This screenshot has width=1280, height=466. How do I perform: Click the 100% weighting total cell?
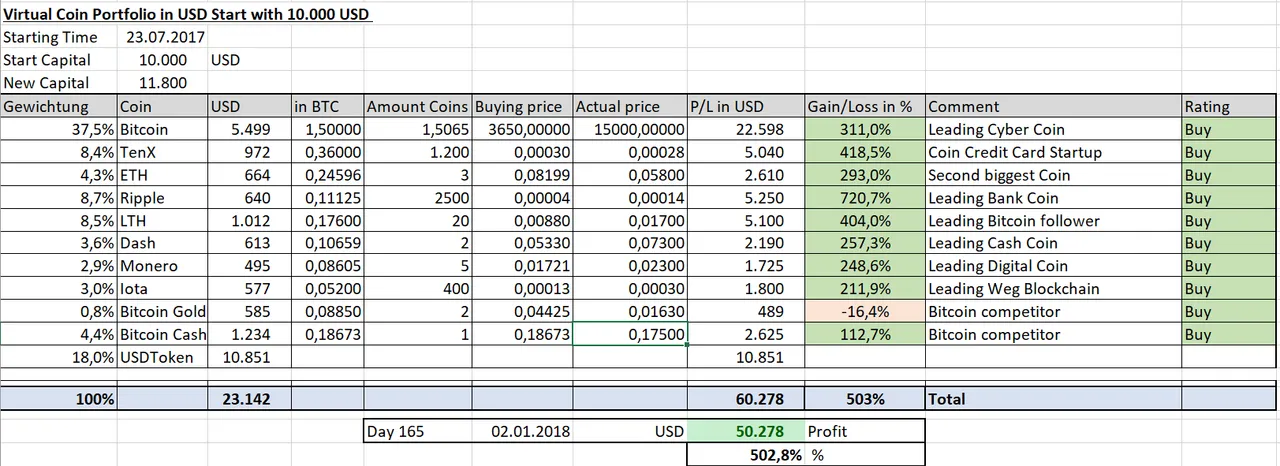59,398
